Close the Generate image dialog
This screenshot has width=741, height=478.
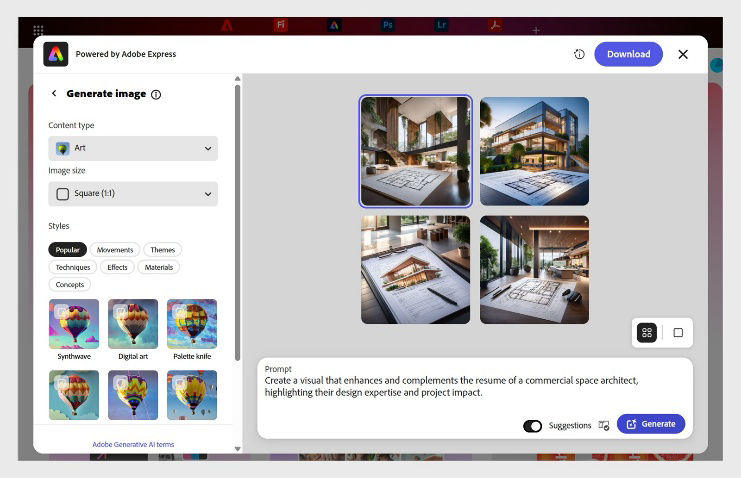click(x=683, y=54)
